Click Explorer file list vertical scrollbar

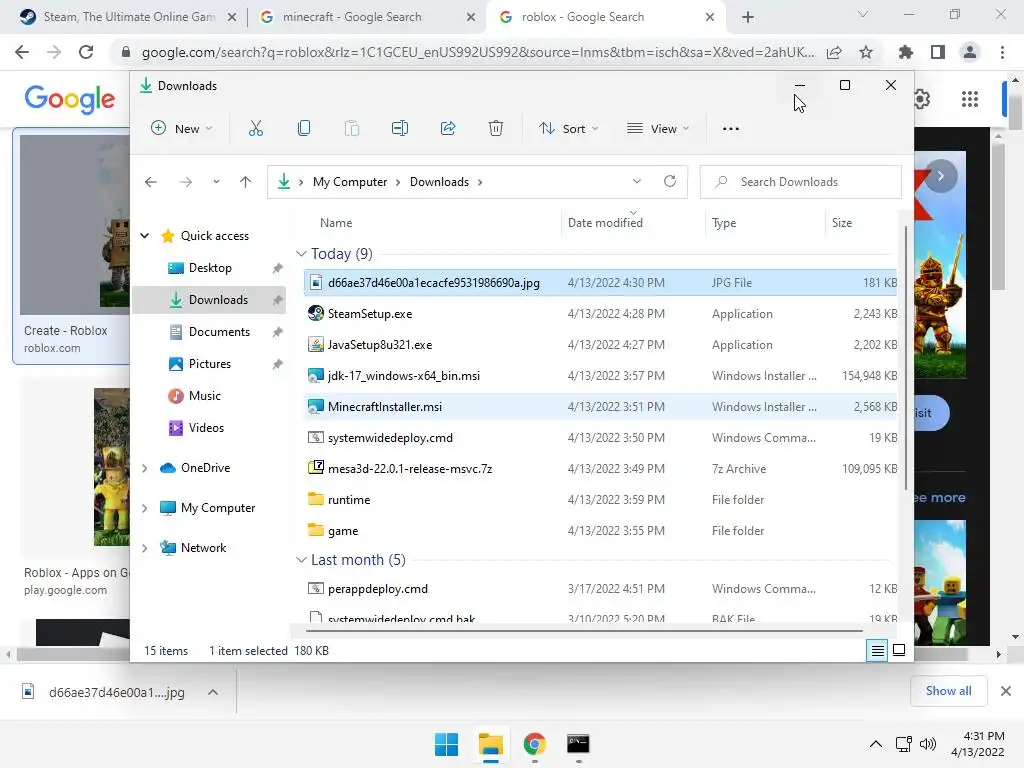pos(905,358)
